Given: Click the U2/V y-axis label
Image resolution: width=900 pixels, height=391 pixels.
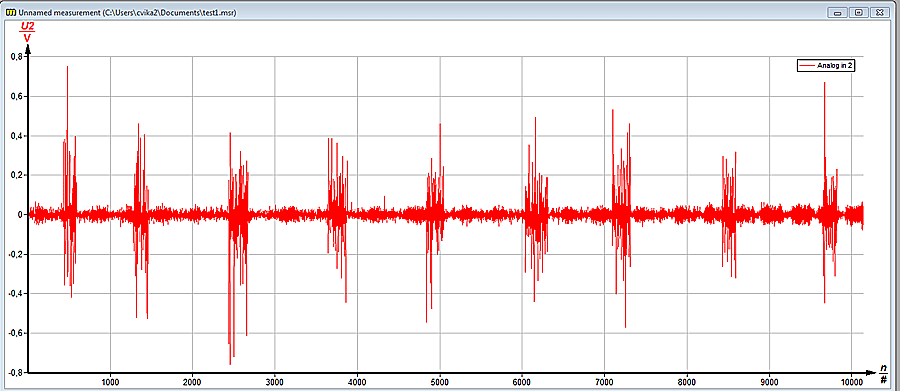Looking at the screenshot, I should point(27,32).
